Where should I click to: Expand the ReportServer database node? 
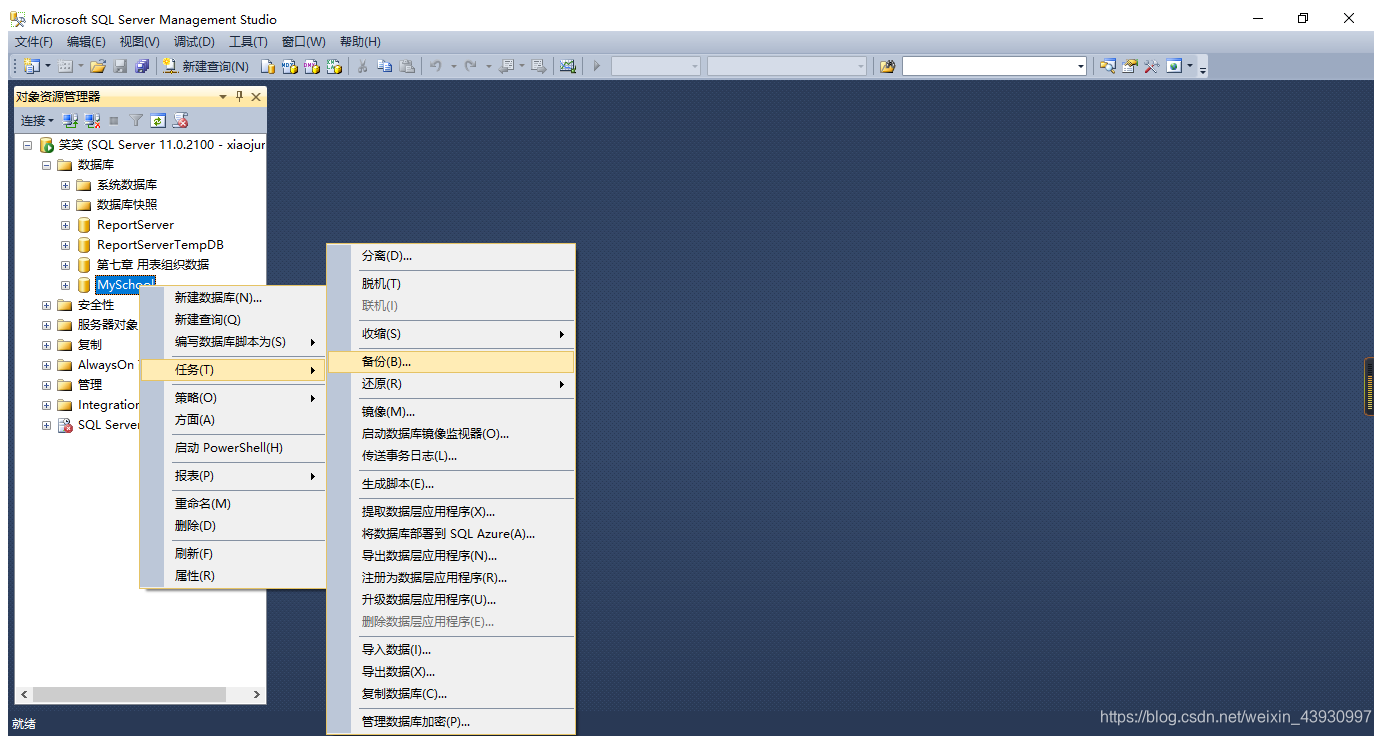click(65, 225)
